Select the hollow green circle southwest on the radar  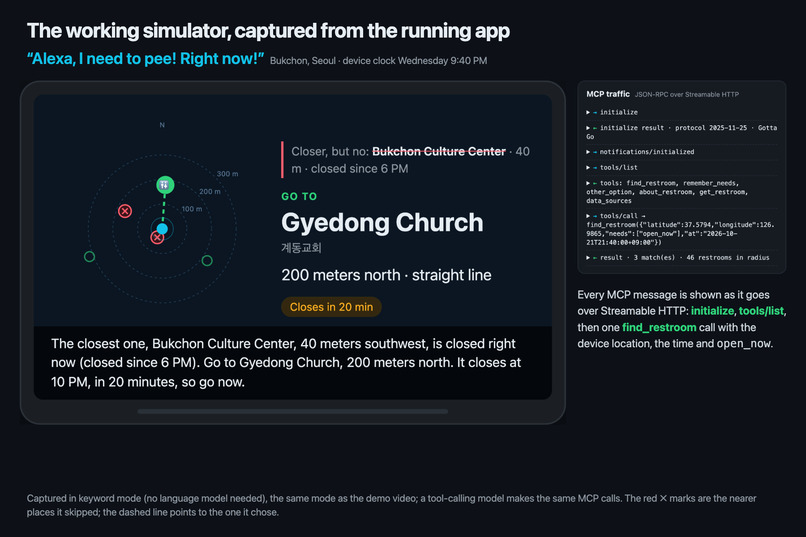coord(89,256)
